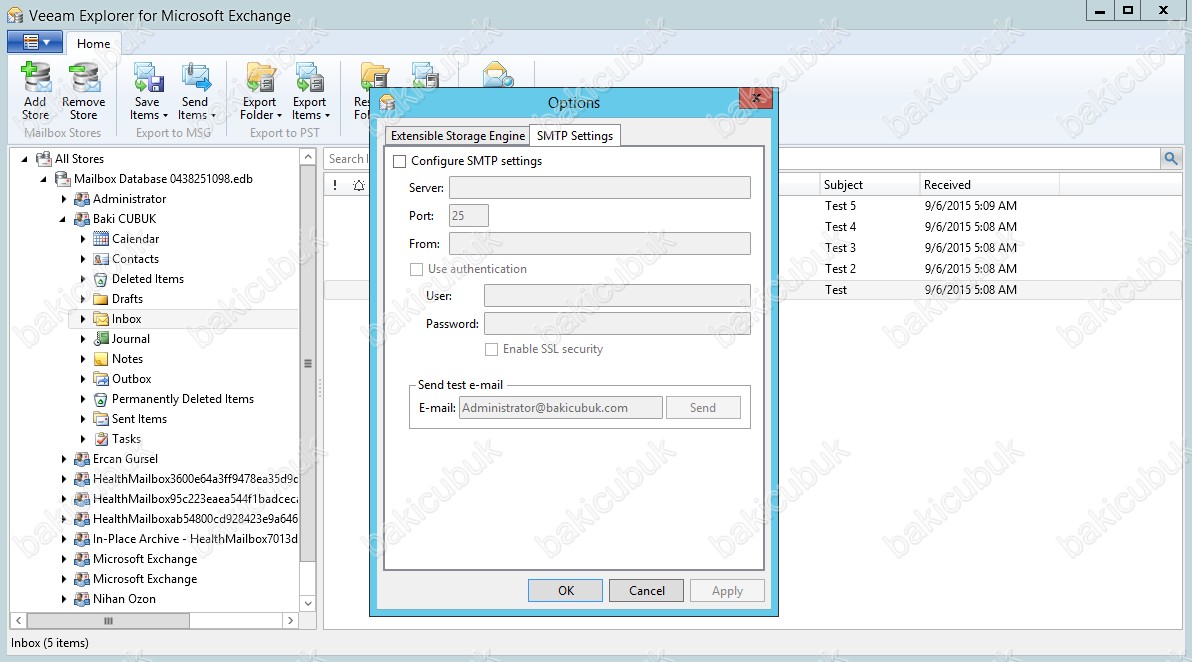Screen dimensions: 1192x662
Task: Click the Export Items ribbon icon
Action: [309, 78]
